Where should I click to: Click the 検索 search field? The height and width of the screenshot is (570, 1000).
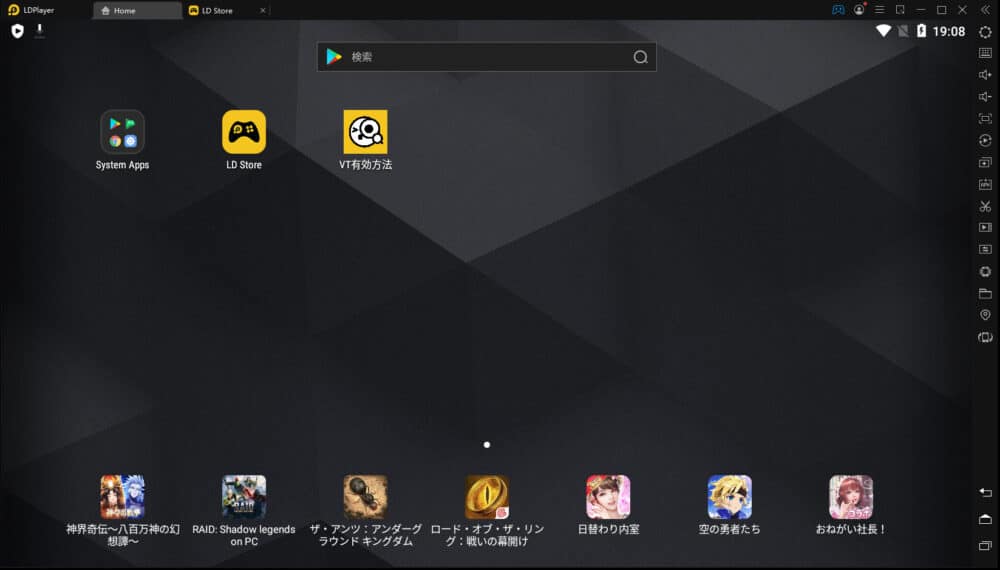[x=487, y=57]
